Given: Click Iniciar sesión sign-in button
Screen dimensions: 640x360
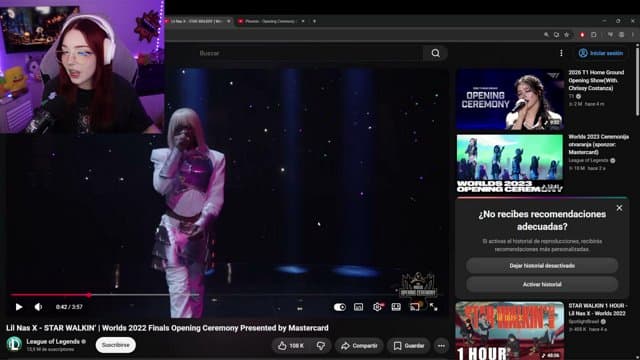Looking at the screenshot, I should tap(601, 53).
